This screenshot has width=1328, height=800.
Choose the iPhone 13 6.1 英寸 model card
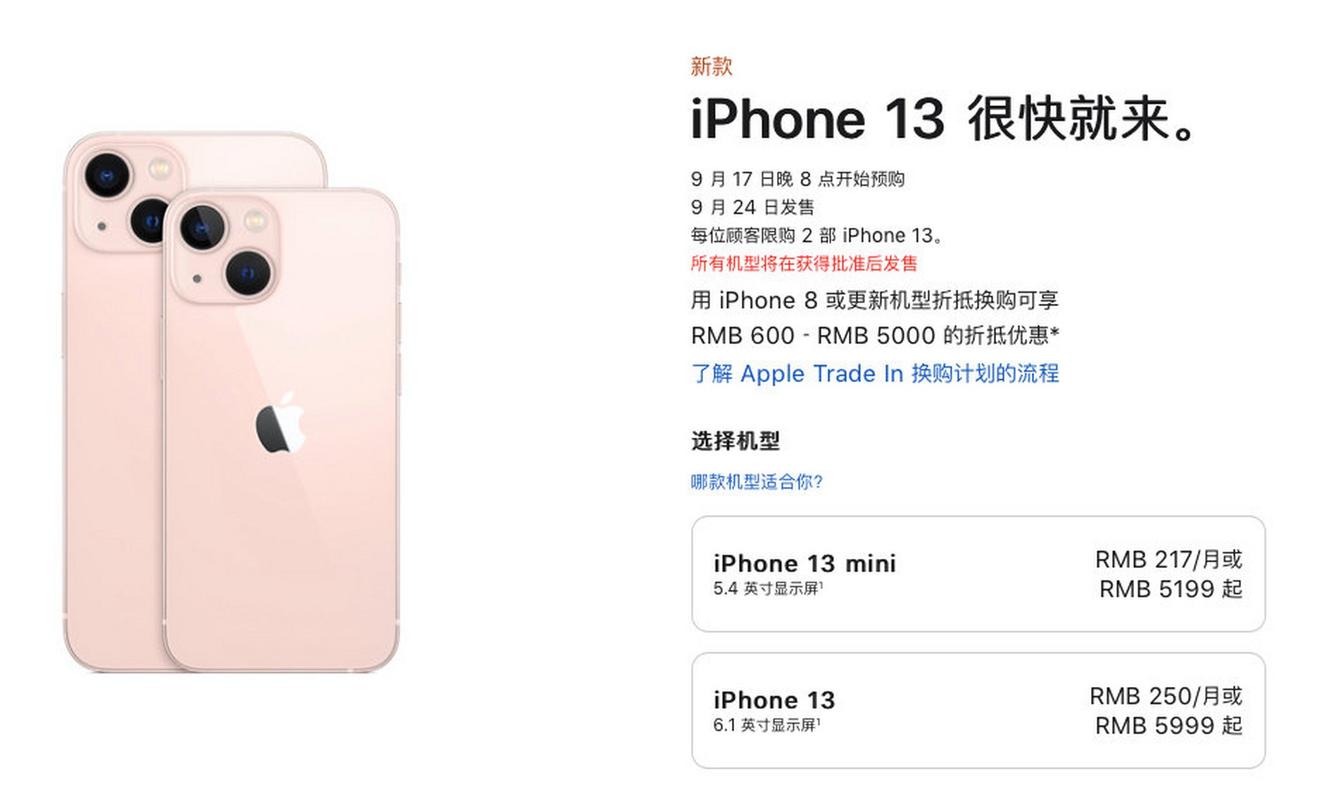click(978, 711)
